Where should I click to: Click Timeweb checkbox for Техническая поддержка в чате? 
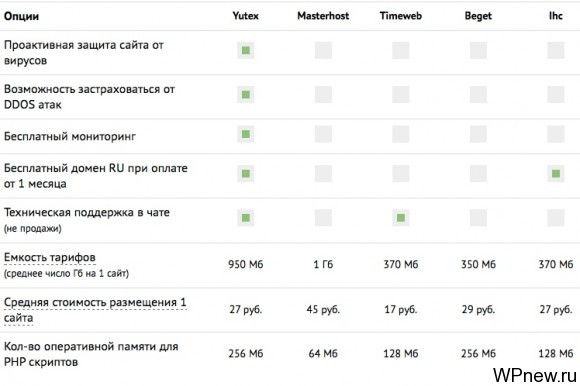(401, 218)
